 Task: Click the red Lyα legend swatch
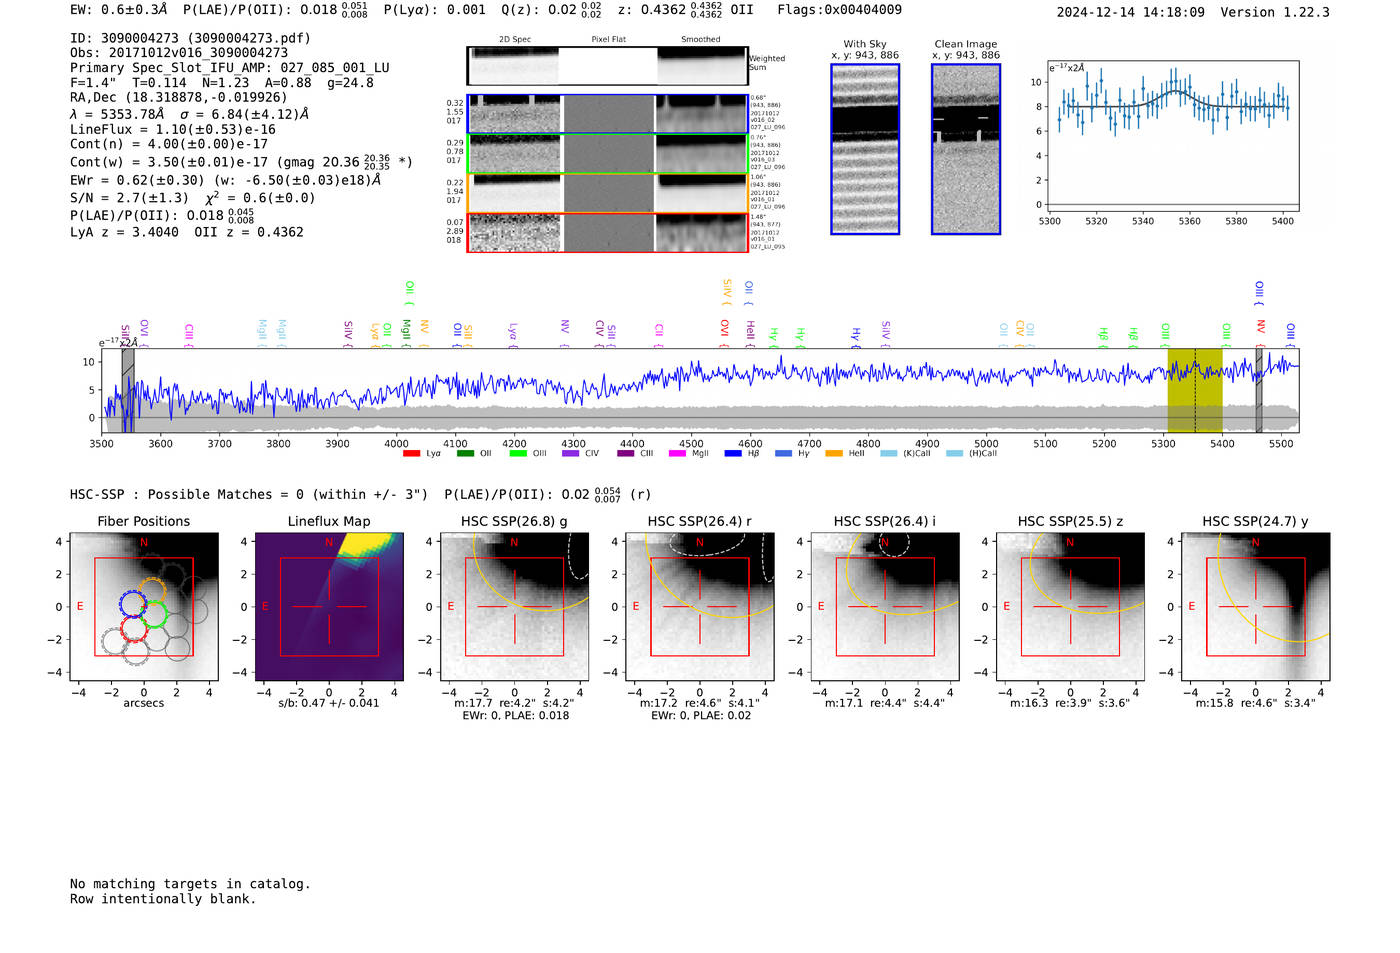coord(411,454)
